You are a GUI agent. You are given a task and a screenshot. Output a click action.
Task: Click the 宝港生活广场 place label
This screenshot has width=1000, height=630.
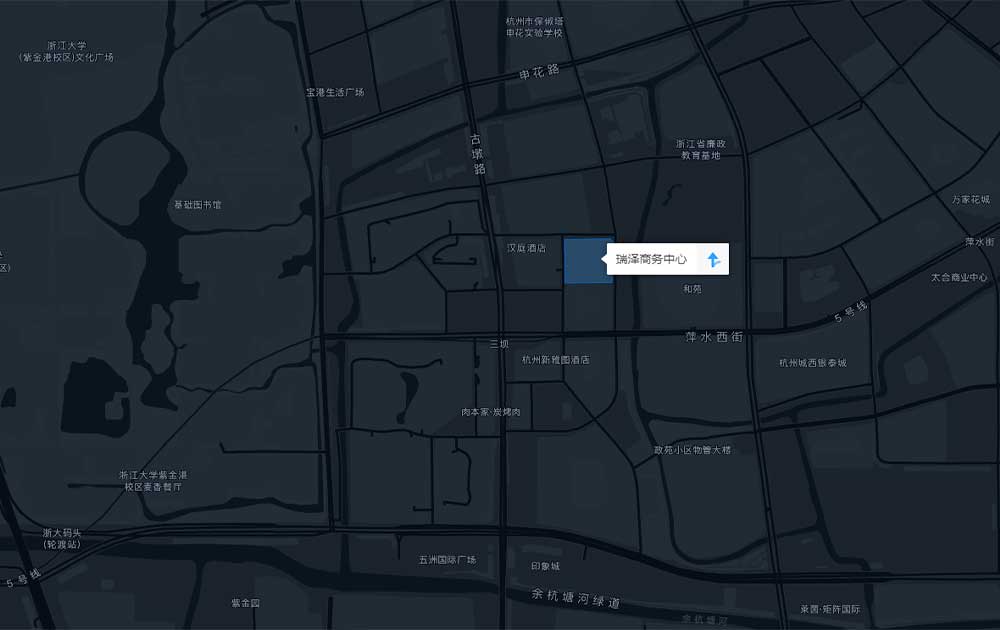click(335, 93)
